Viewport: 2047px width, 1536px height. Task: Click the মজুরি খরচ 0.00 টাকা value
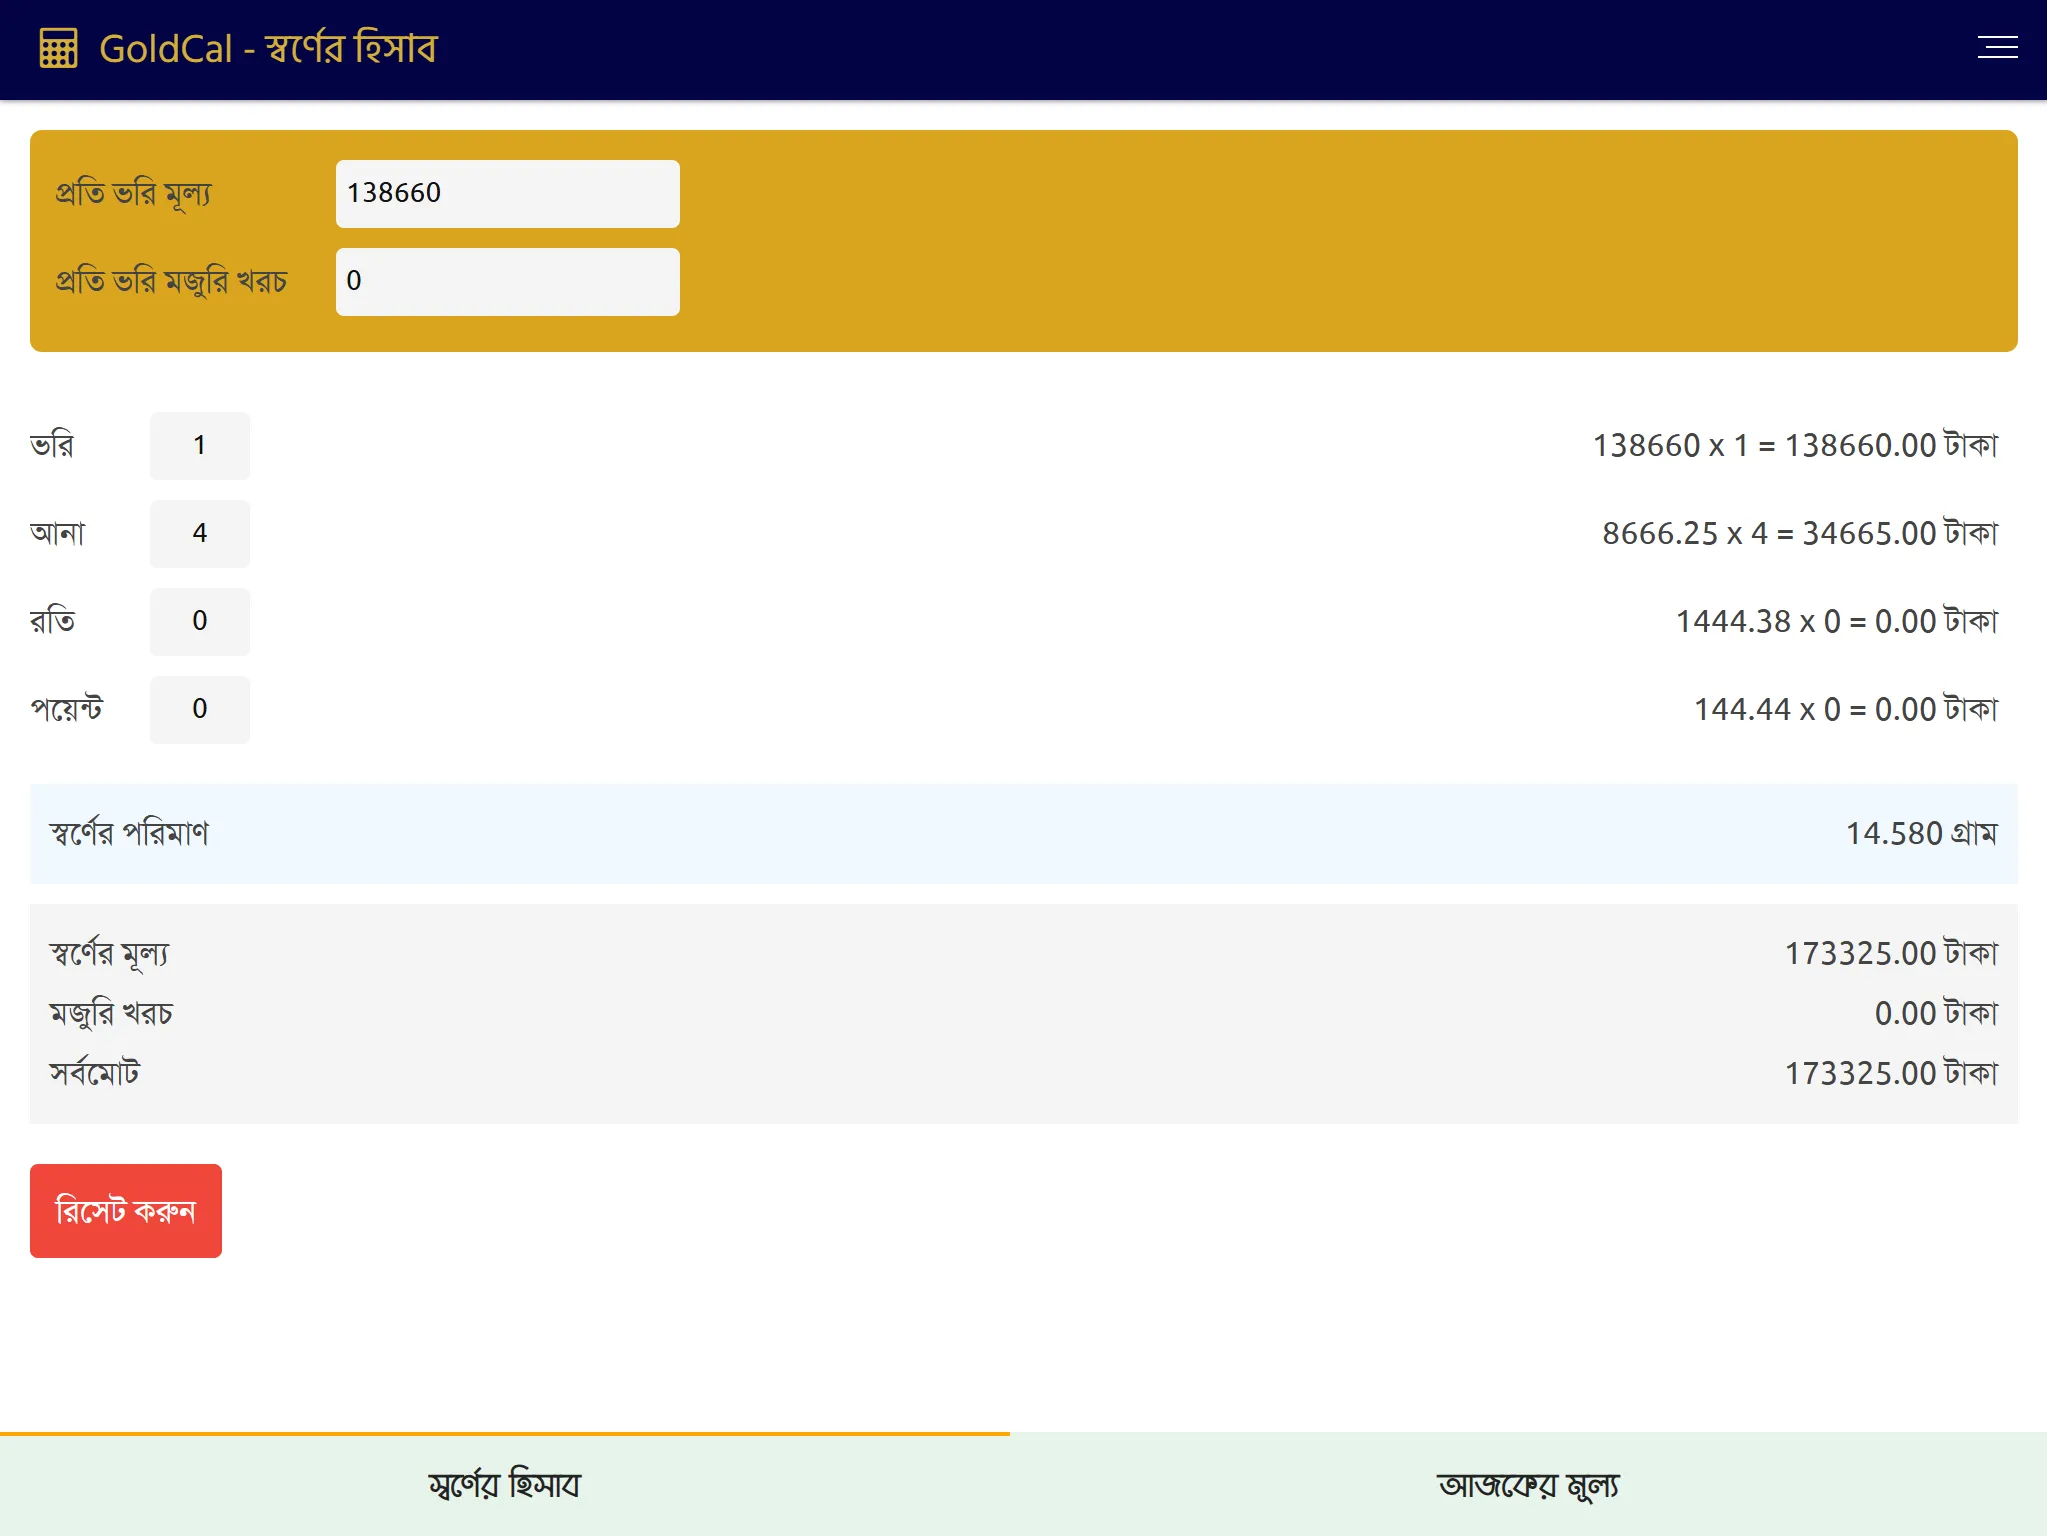[x=1936, y=1013]
